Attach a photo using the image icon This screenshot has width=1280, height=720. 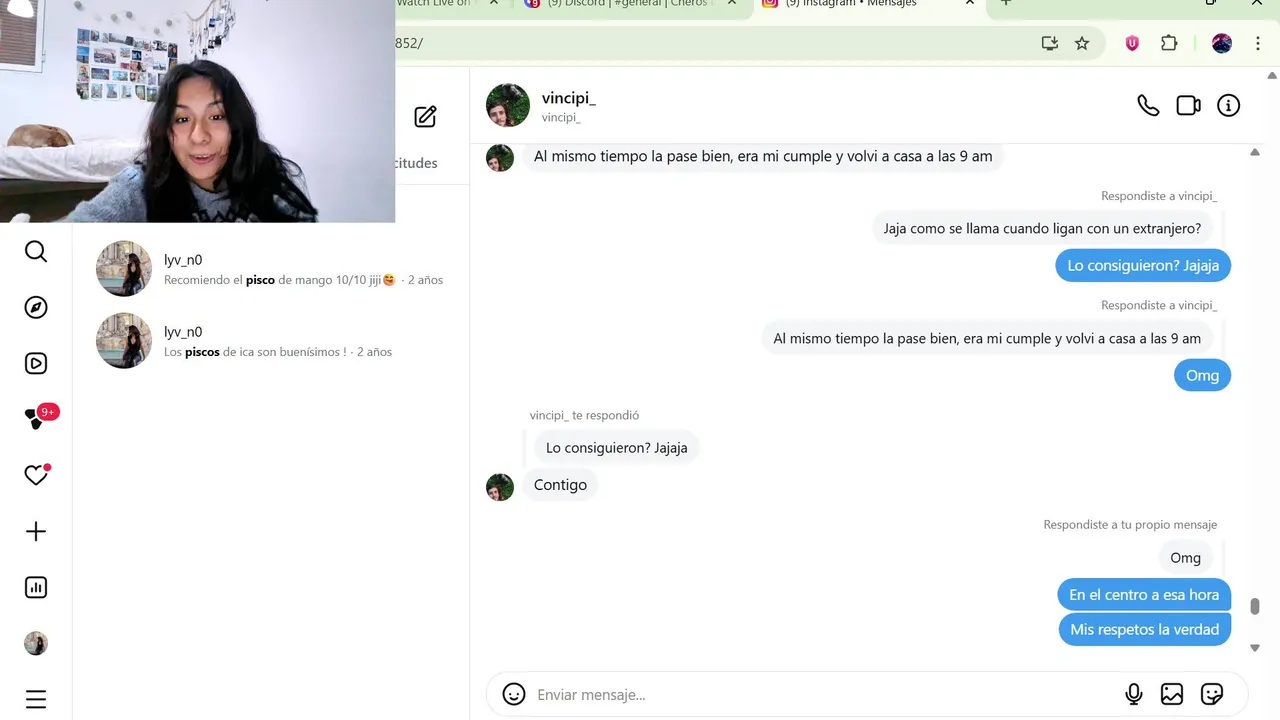click(1172, 694)
